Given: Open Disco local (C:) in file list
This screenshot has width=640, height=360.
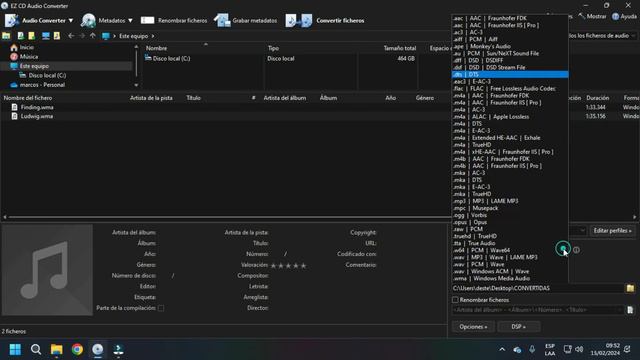Looking at the screenshot, I should pyautogui.click(x=171, y=58).
